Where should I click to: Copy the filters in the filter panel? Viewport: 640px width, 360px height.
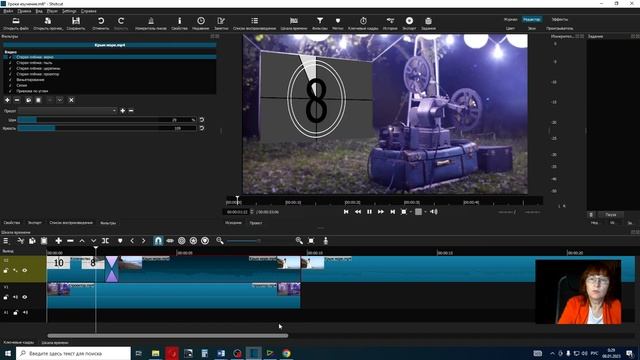(x=28, y=100)
